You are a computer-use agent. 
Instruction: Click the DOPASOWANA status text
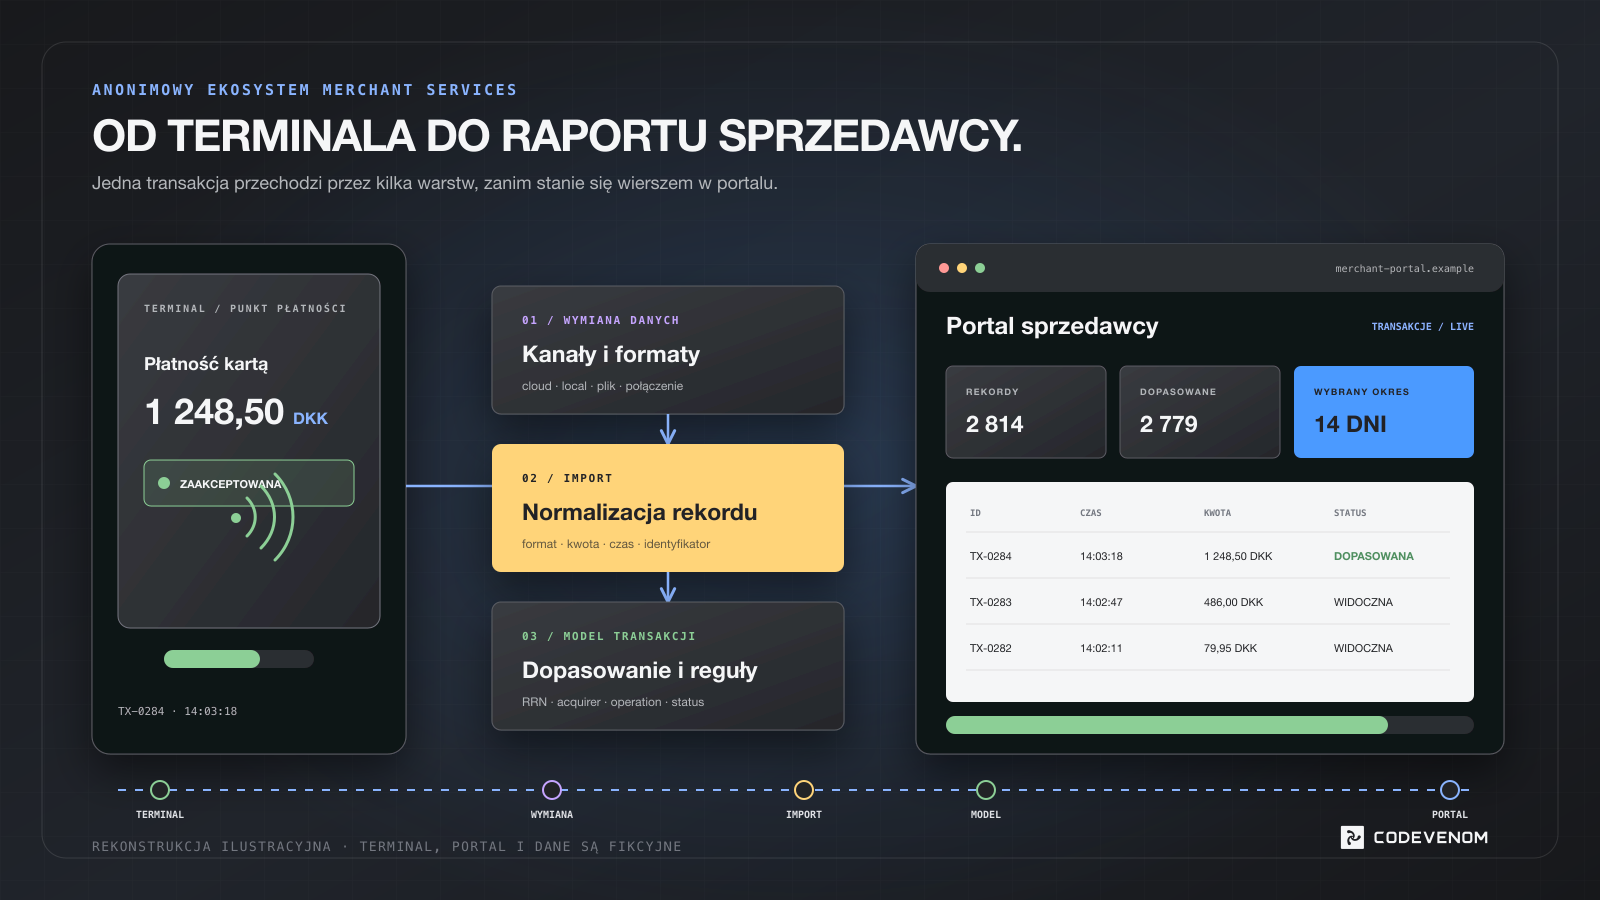(x=1374, y=556)
